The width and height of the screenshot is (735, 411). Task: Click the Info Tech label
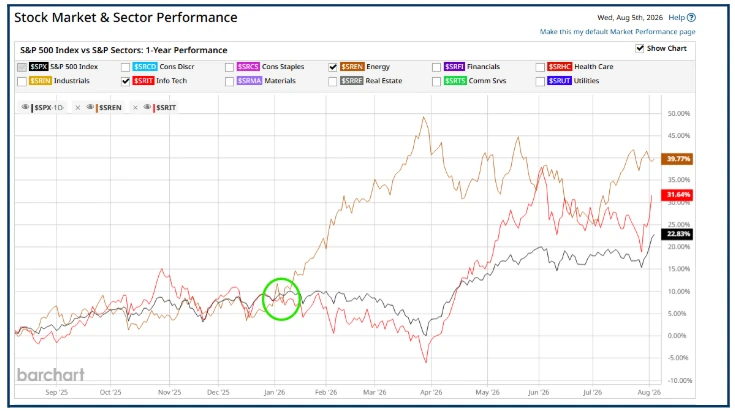coord(172,81)
